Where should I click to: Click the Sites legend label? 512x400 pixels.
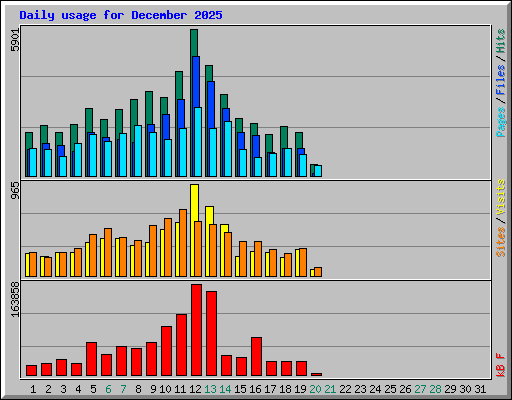(501, 242)
